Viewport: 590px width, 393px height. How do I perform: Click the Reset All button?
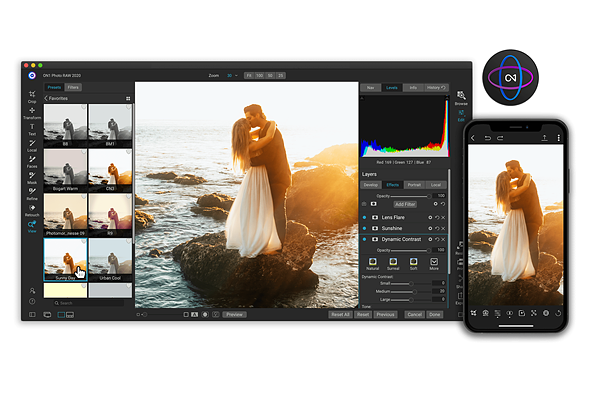click(x=340, y=314)
